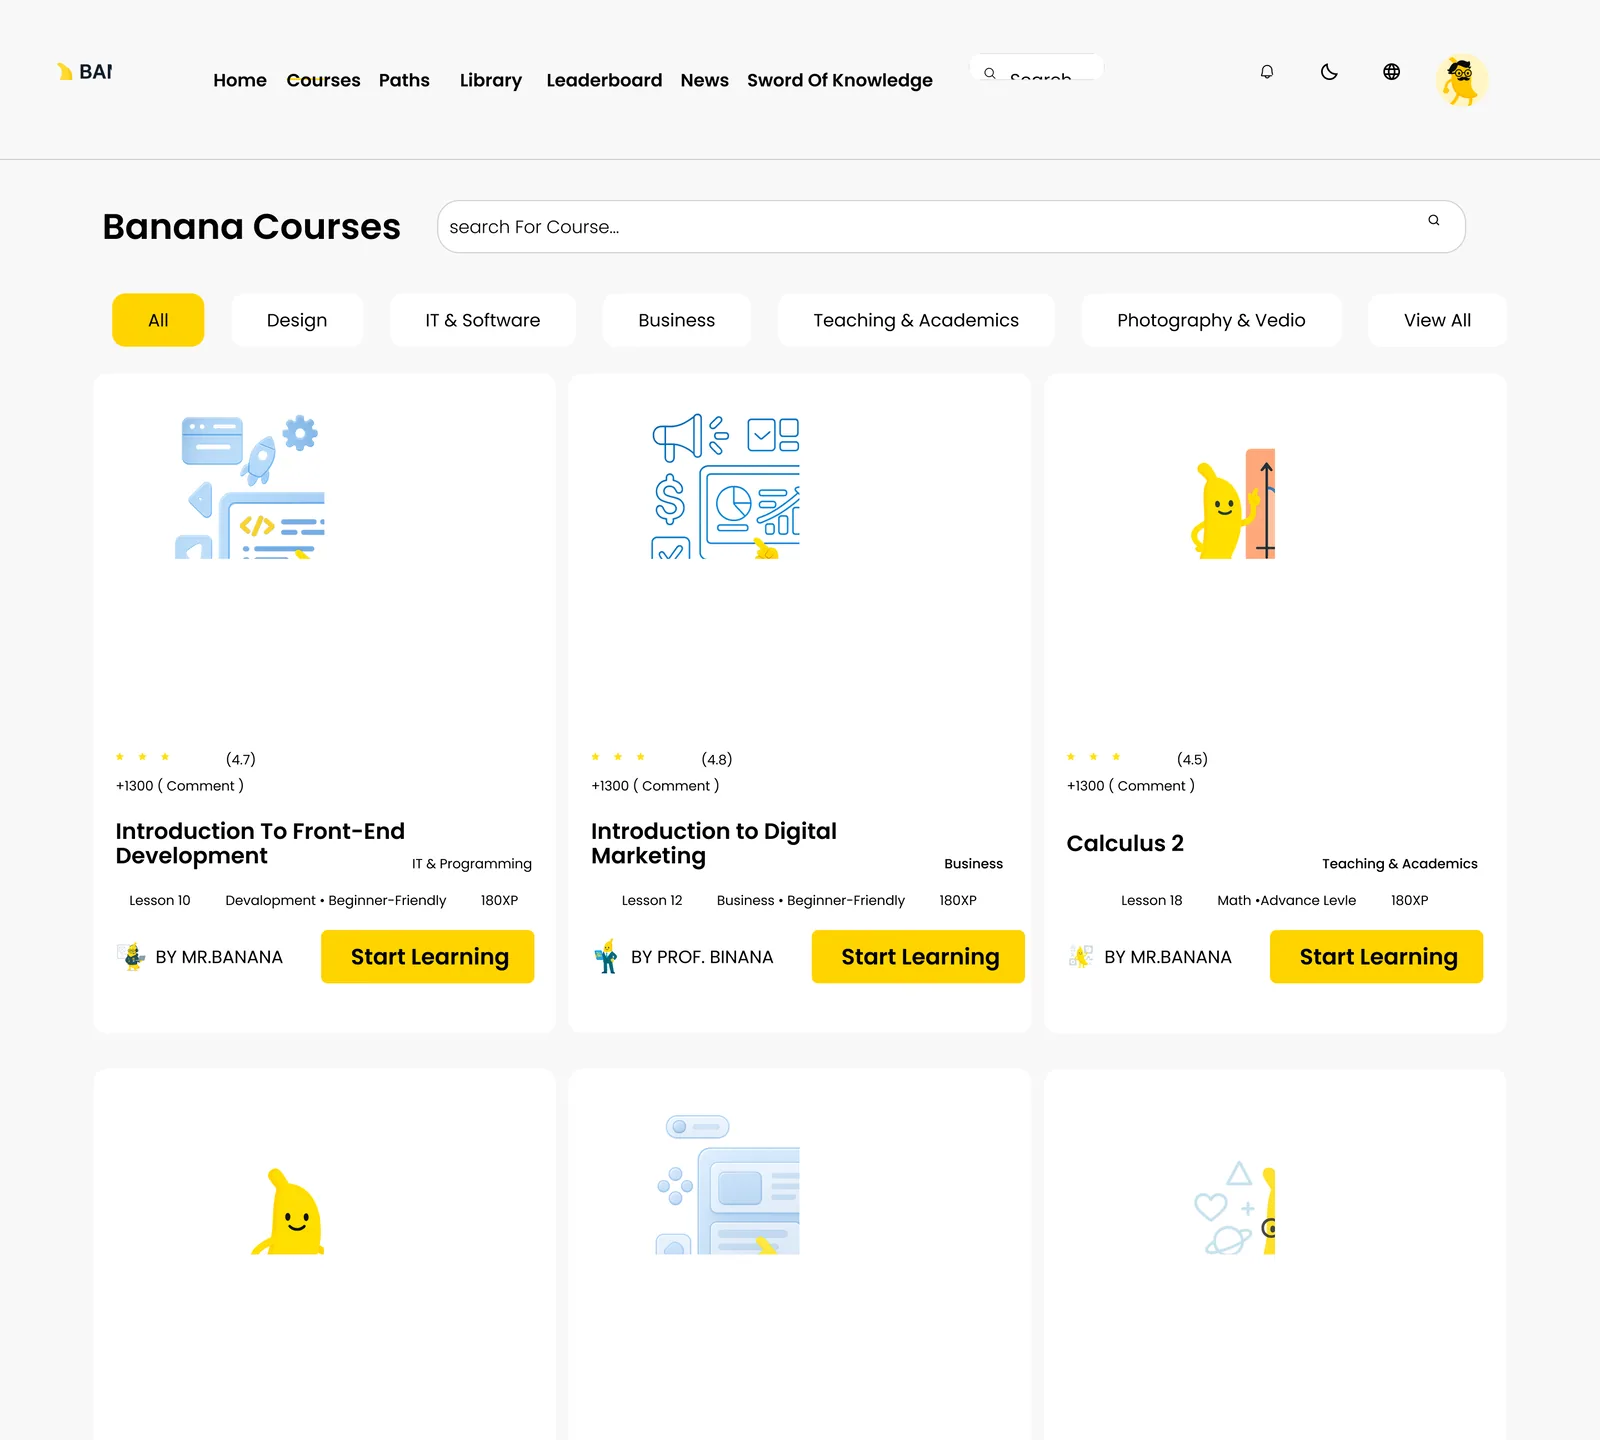Choose Teaching & Academics filter
1600x1440 pixels.
tap(916, 320)
